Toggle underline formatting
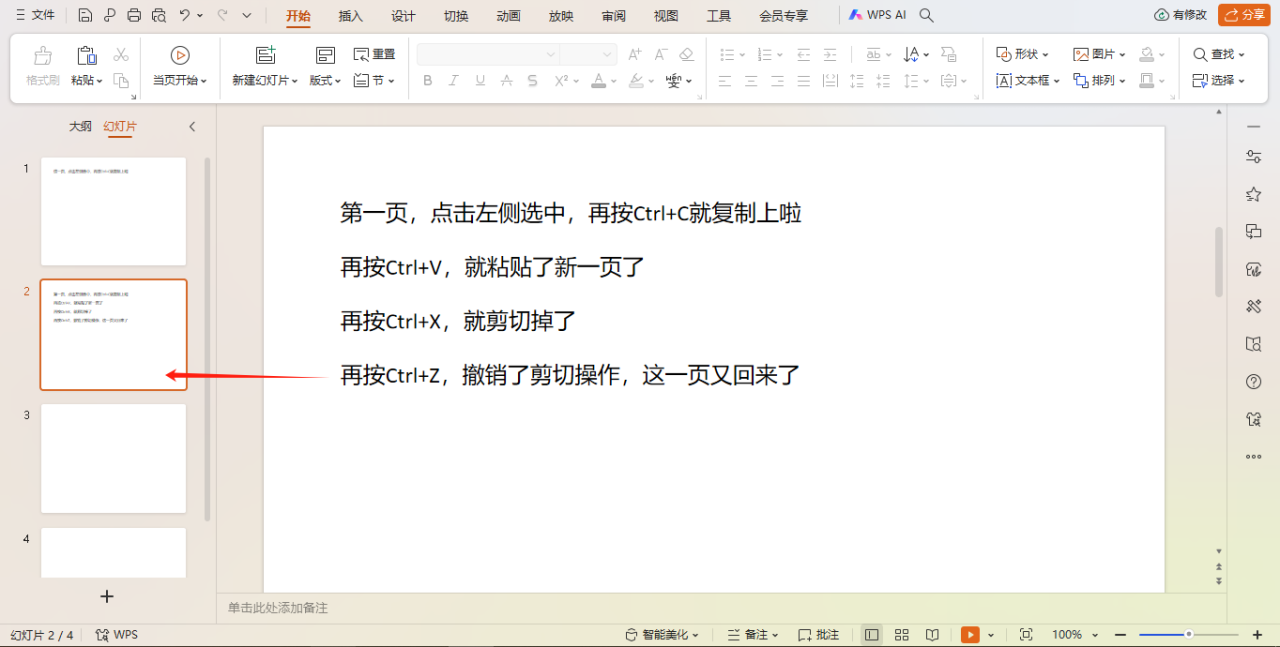This screenshot has height=647, width=1280. coord(480,80)
